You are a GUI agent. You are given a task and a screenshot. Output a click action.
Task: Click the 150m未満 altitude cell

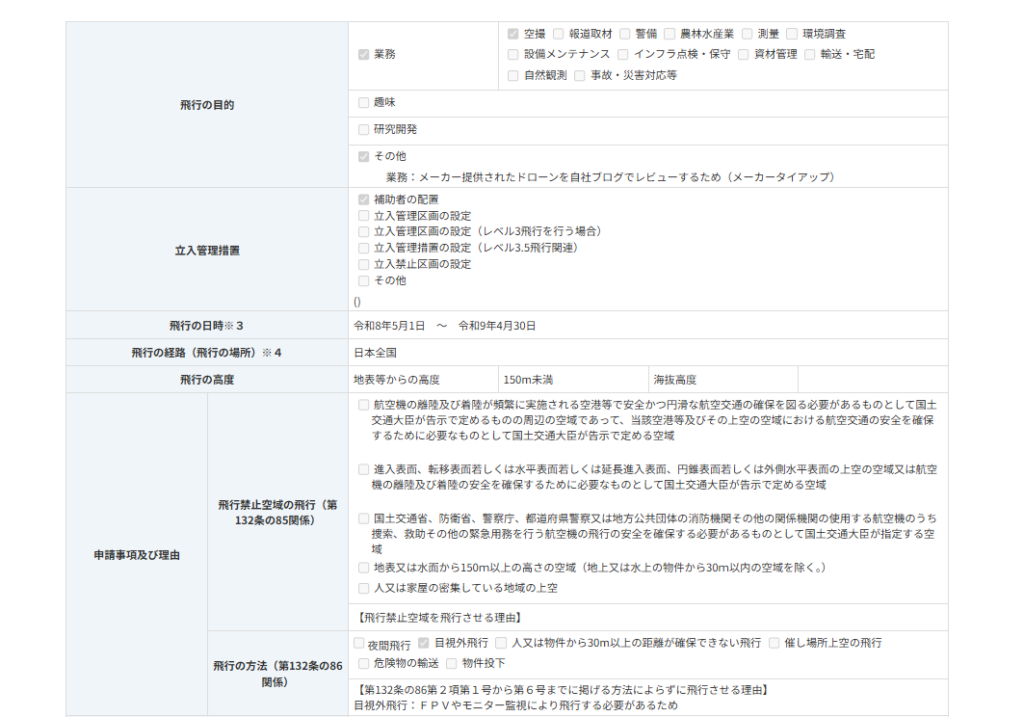point(572,380)
